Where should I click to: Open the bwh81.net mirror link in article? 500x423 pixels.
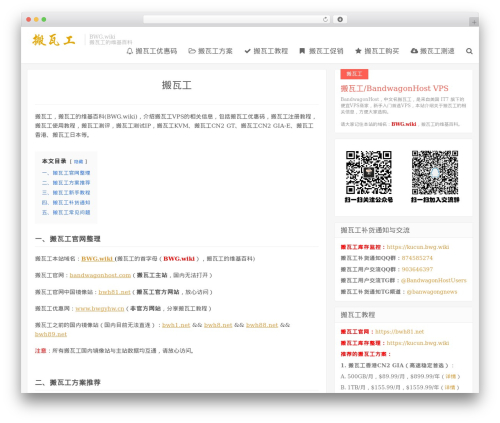click(114, 292)
